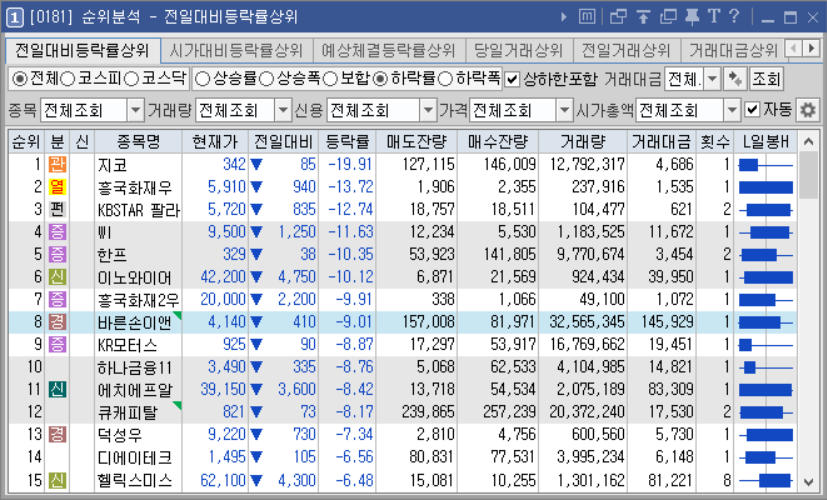Pin the window with the pushpin icon

point(691,17)
